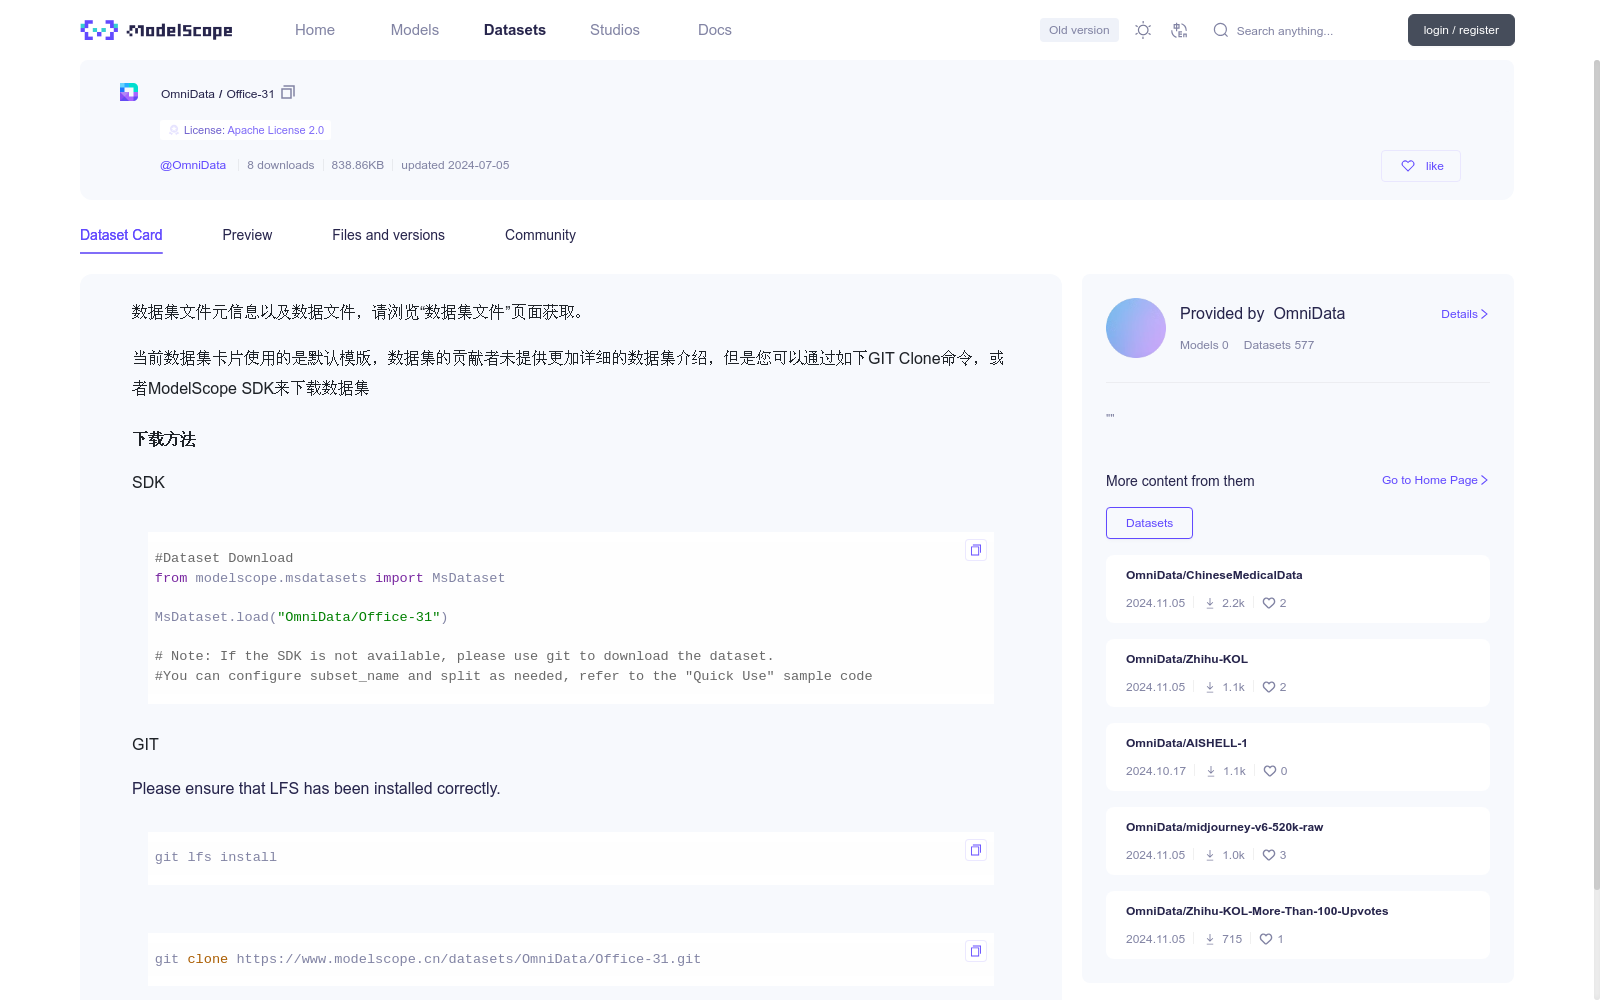Like the Office-31 dataset

(x=1420, y=165)
